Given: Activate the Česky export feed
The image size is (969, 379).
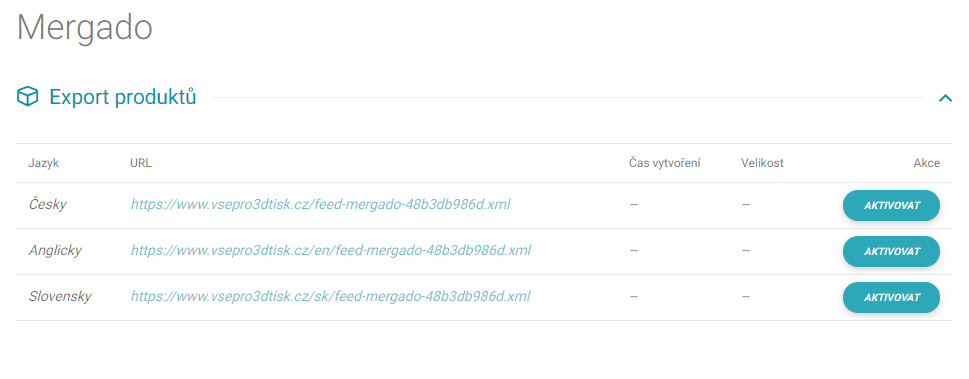Looking at the screenshot, I should (x=891, y=205).
